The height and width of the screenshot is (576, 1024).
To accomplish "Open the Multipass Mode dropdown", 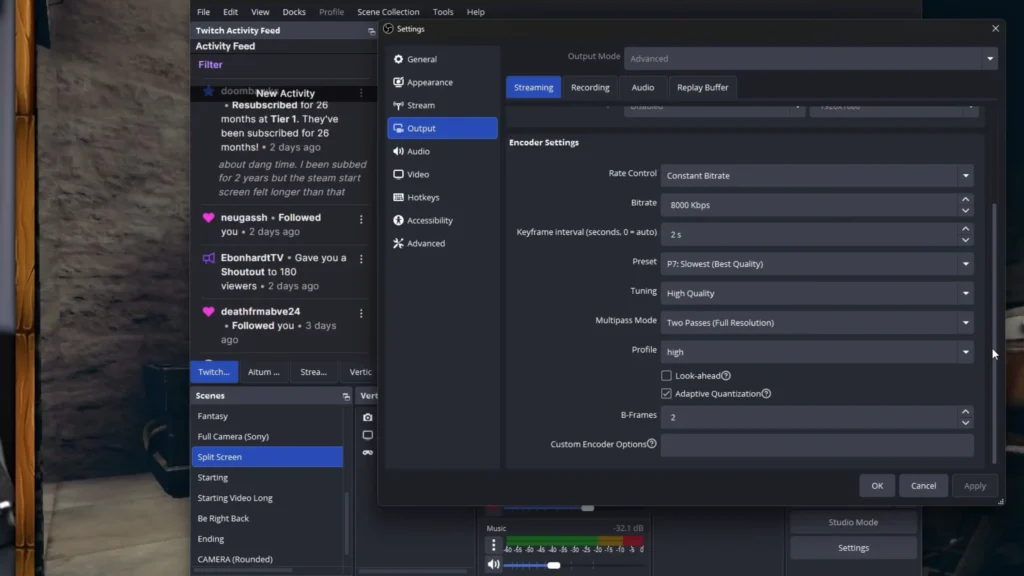I will (x=817, y=323).
